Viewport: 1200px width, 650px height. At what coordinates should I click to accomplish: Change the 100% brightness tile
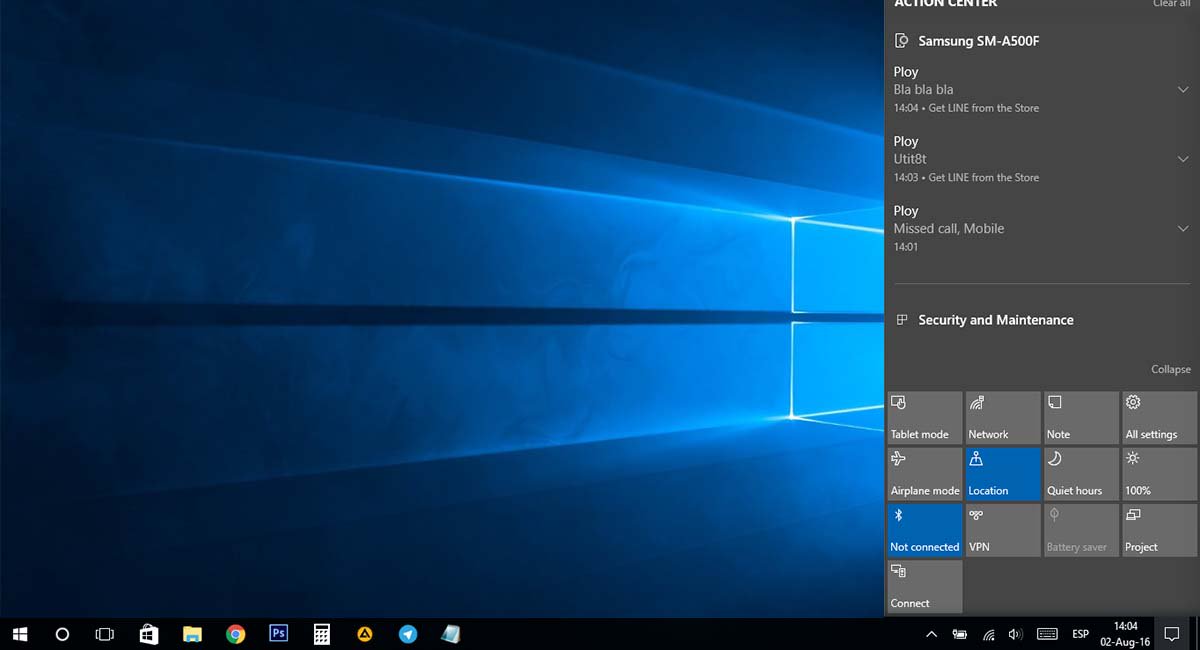point(1160,473)
